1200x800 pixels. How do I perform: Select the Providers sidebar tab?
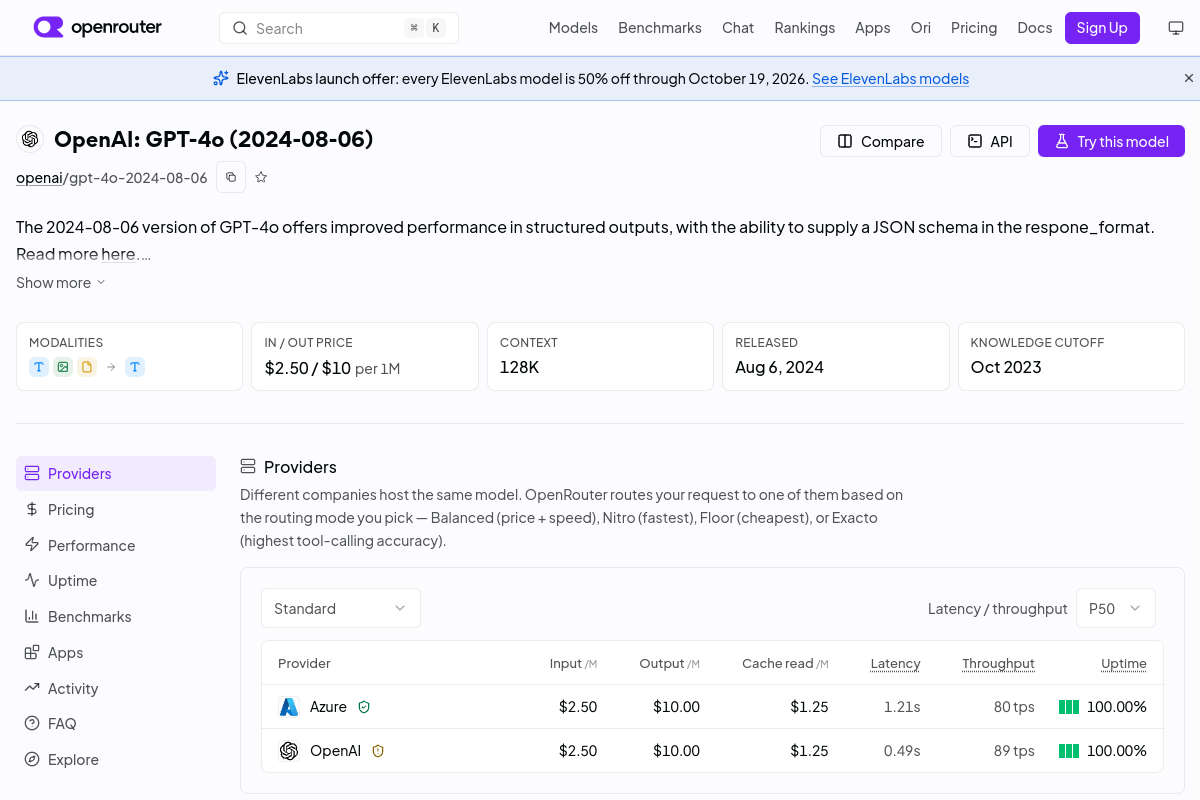click(116, 474)
